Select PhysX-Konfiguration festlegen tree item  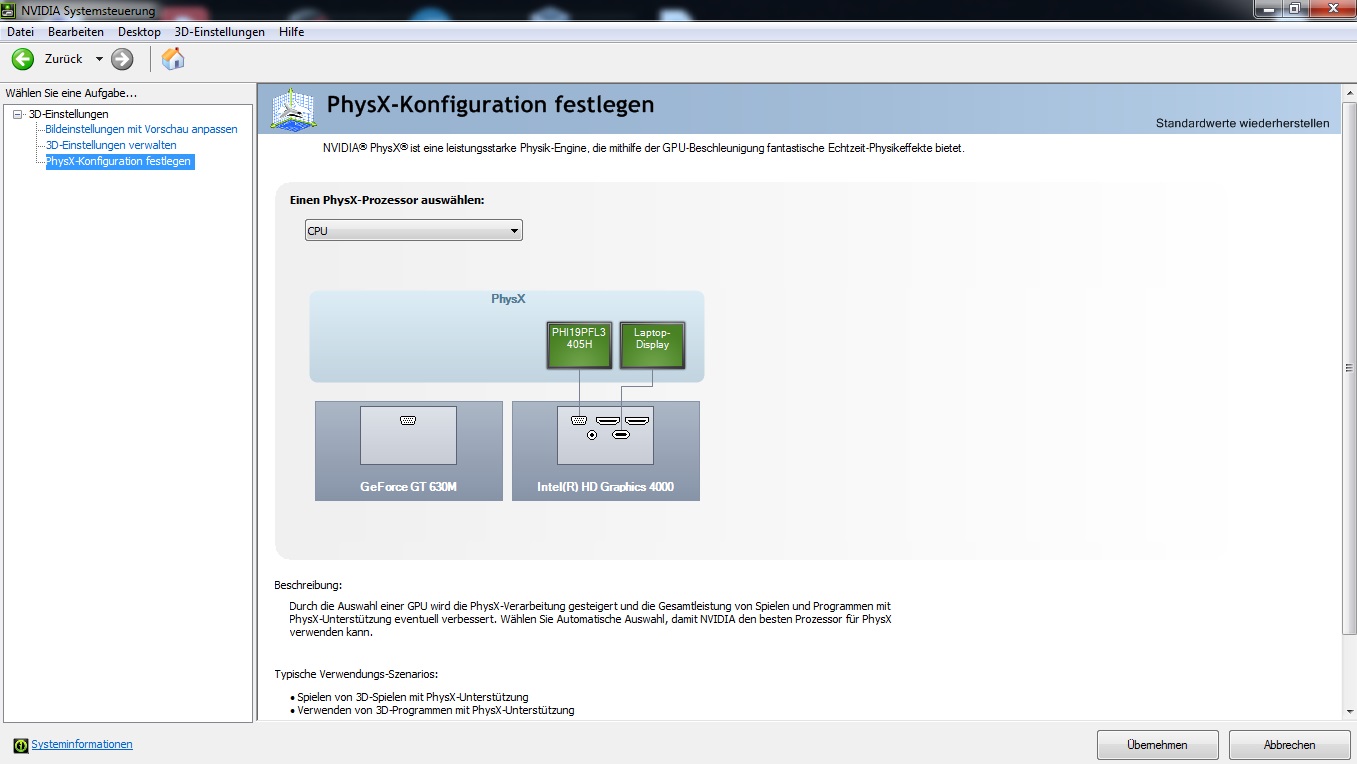click(x=118, y=161)
